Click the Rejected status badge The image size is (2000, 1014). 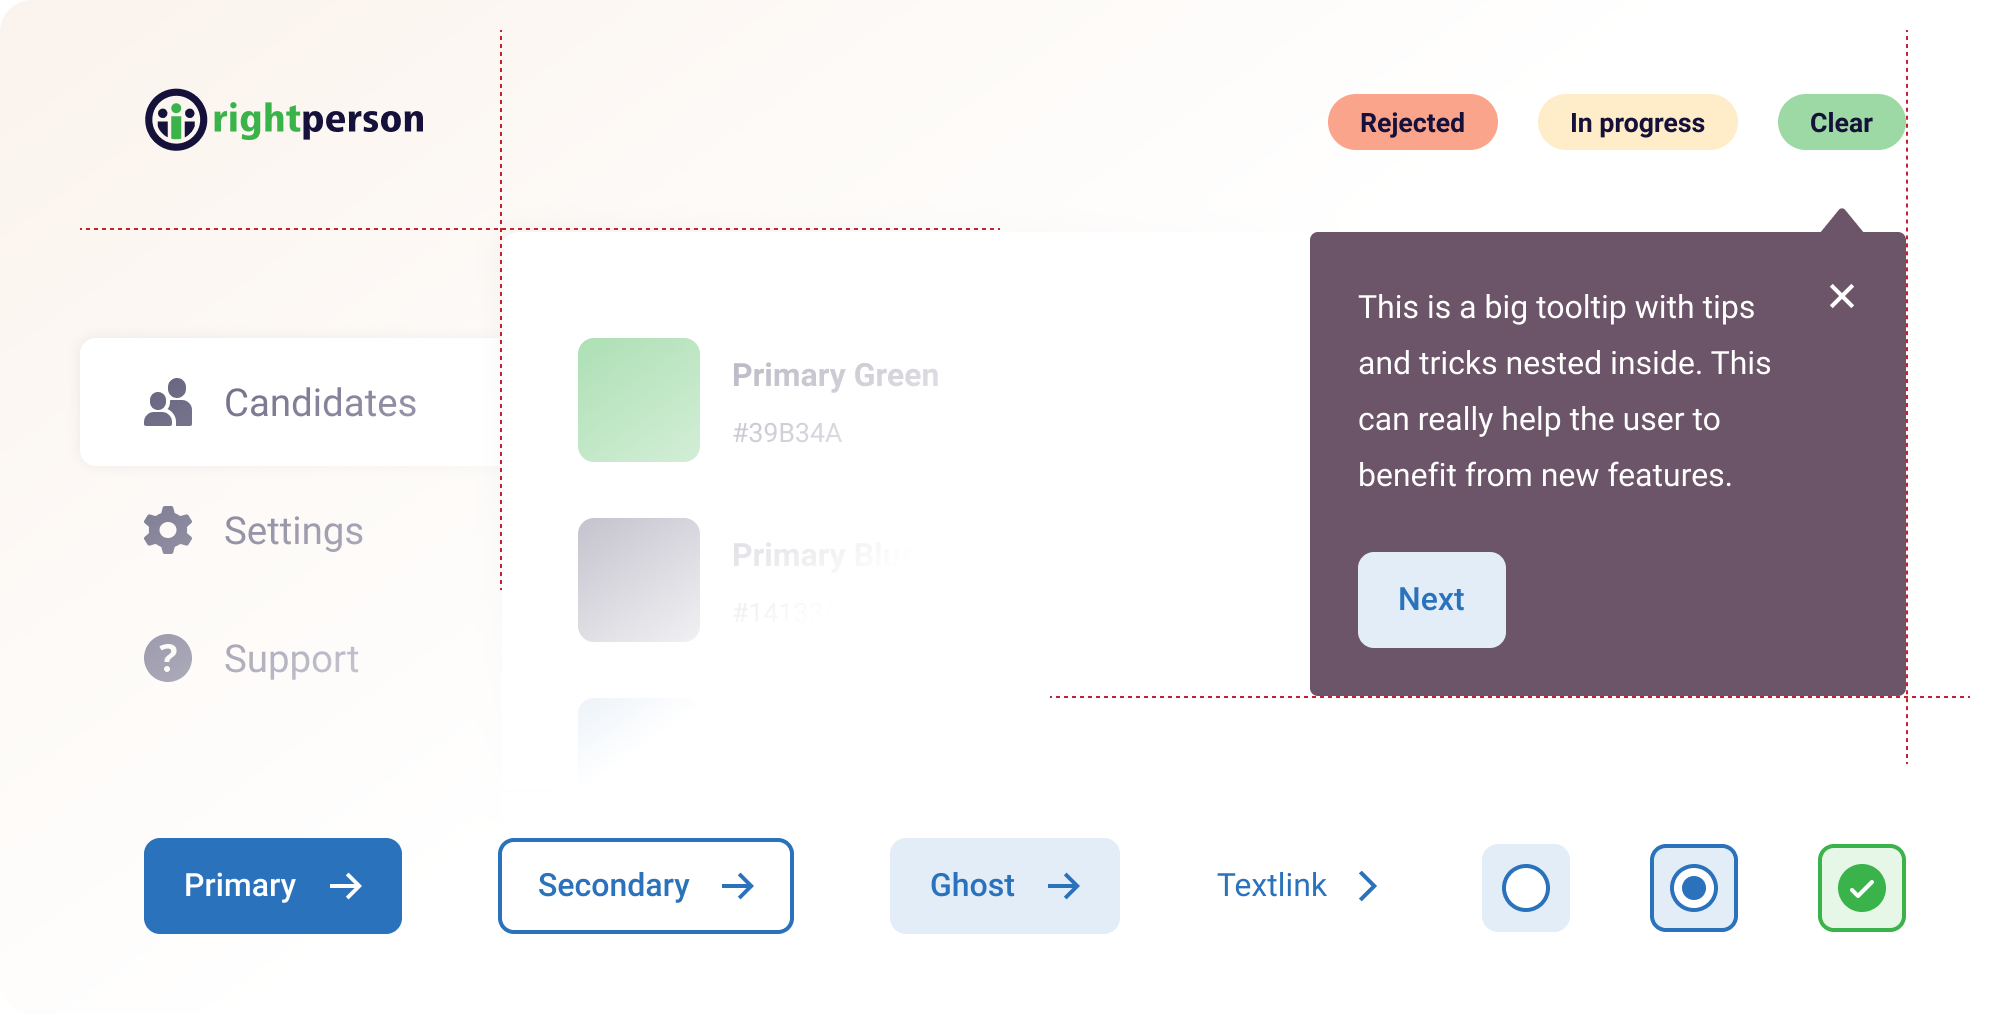click(1413, 122)
